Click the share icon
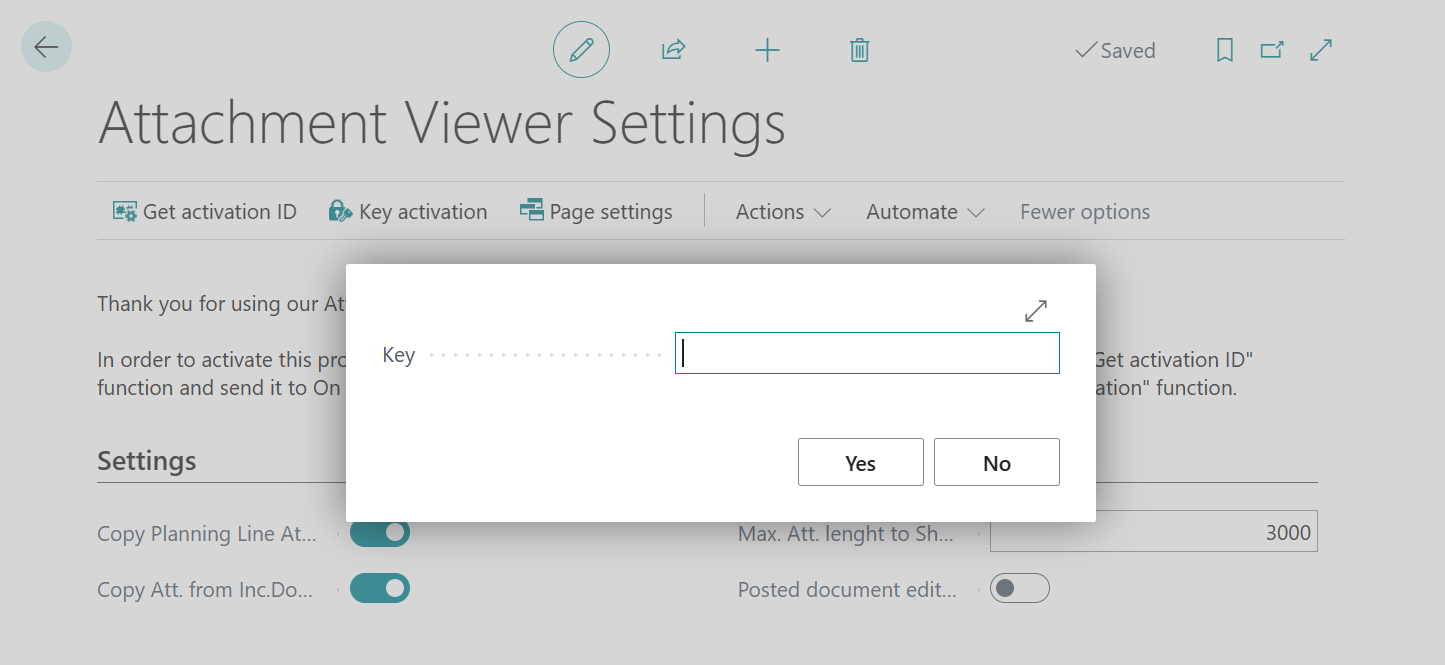1445x665 pixels. coord(673,50)
